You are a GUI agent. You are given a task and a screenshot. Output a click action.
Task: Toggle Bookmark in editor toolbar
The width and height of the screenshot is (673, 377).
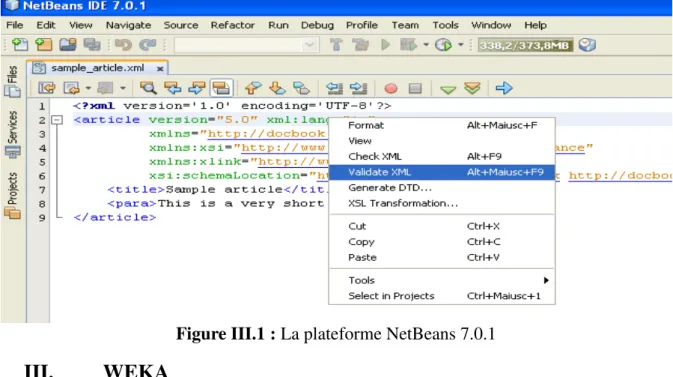(301, 88)
